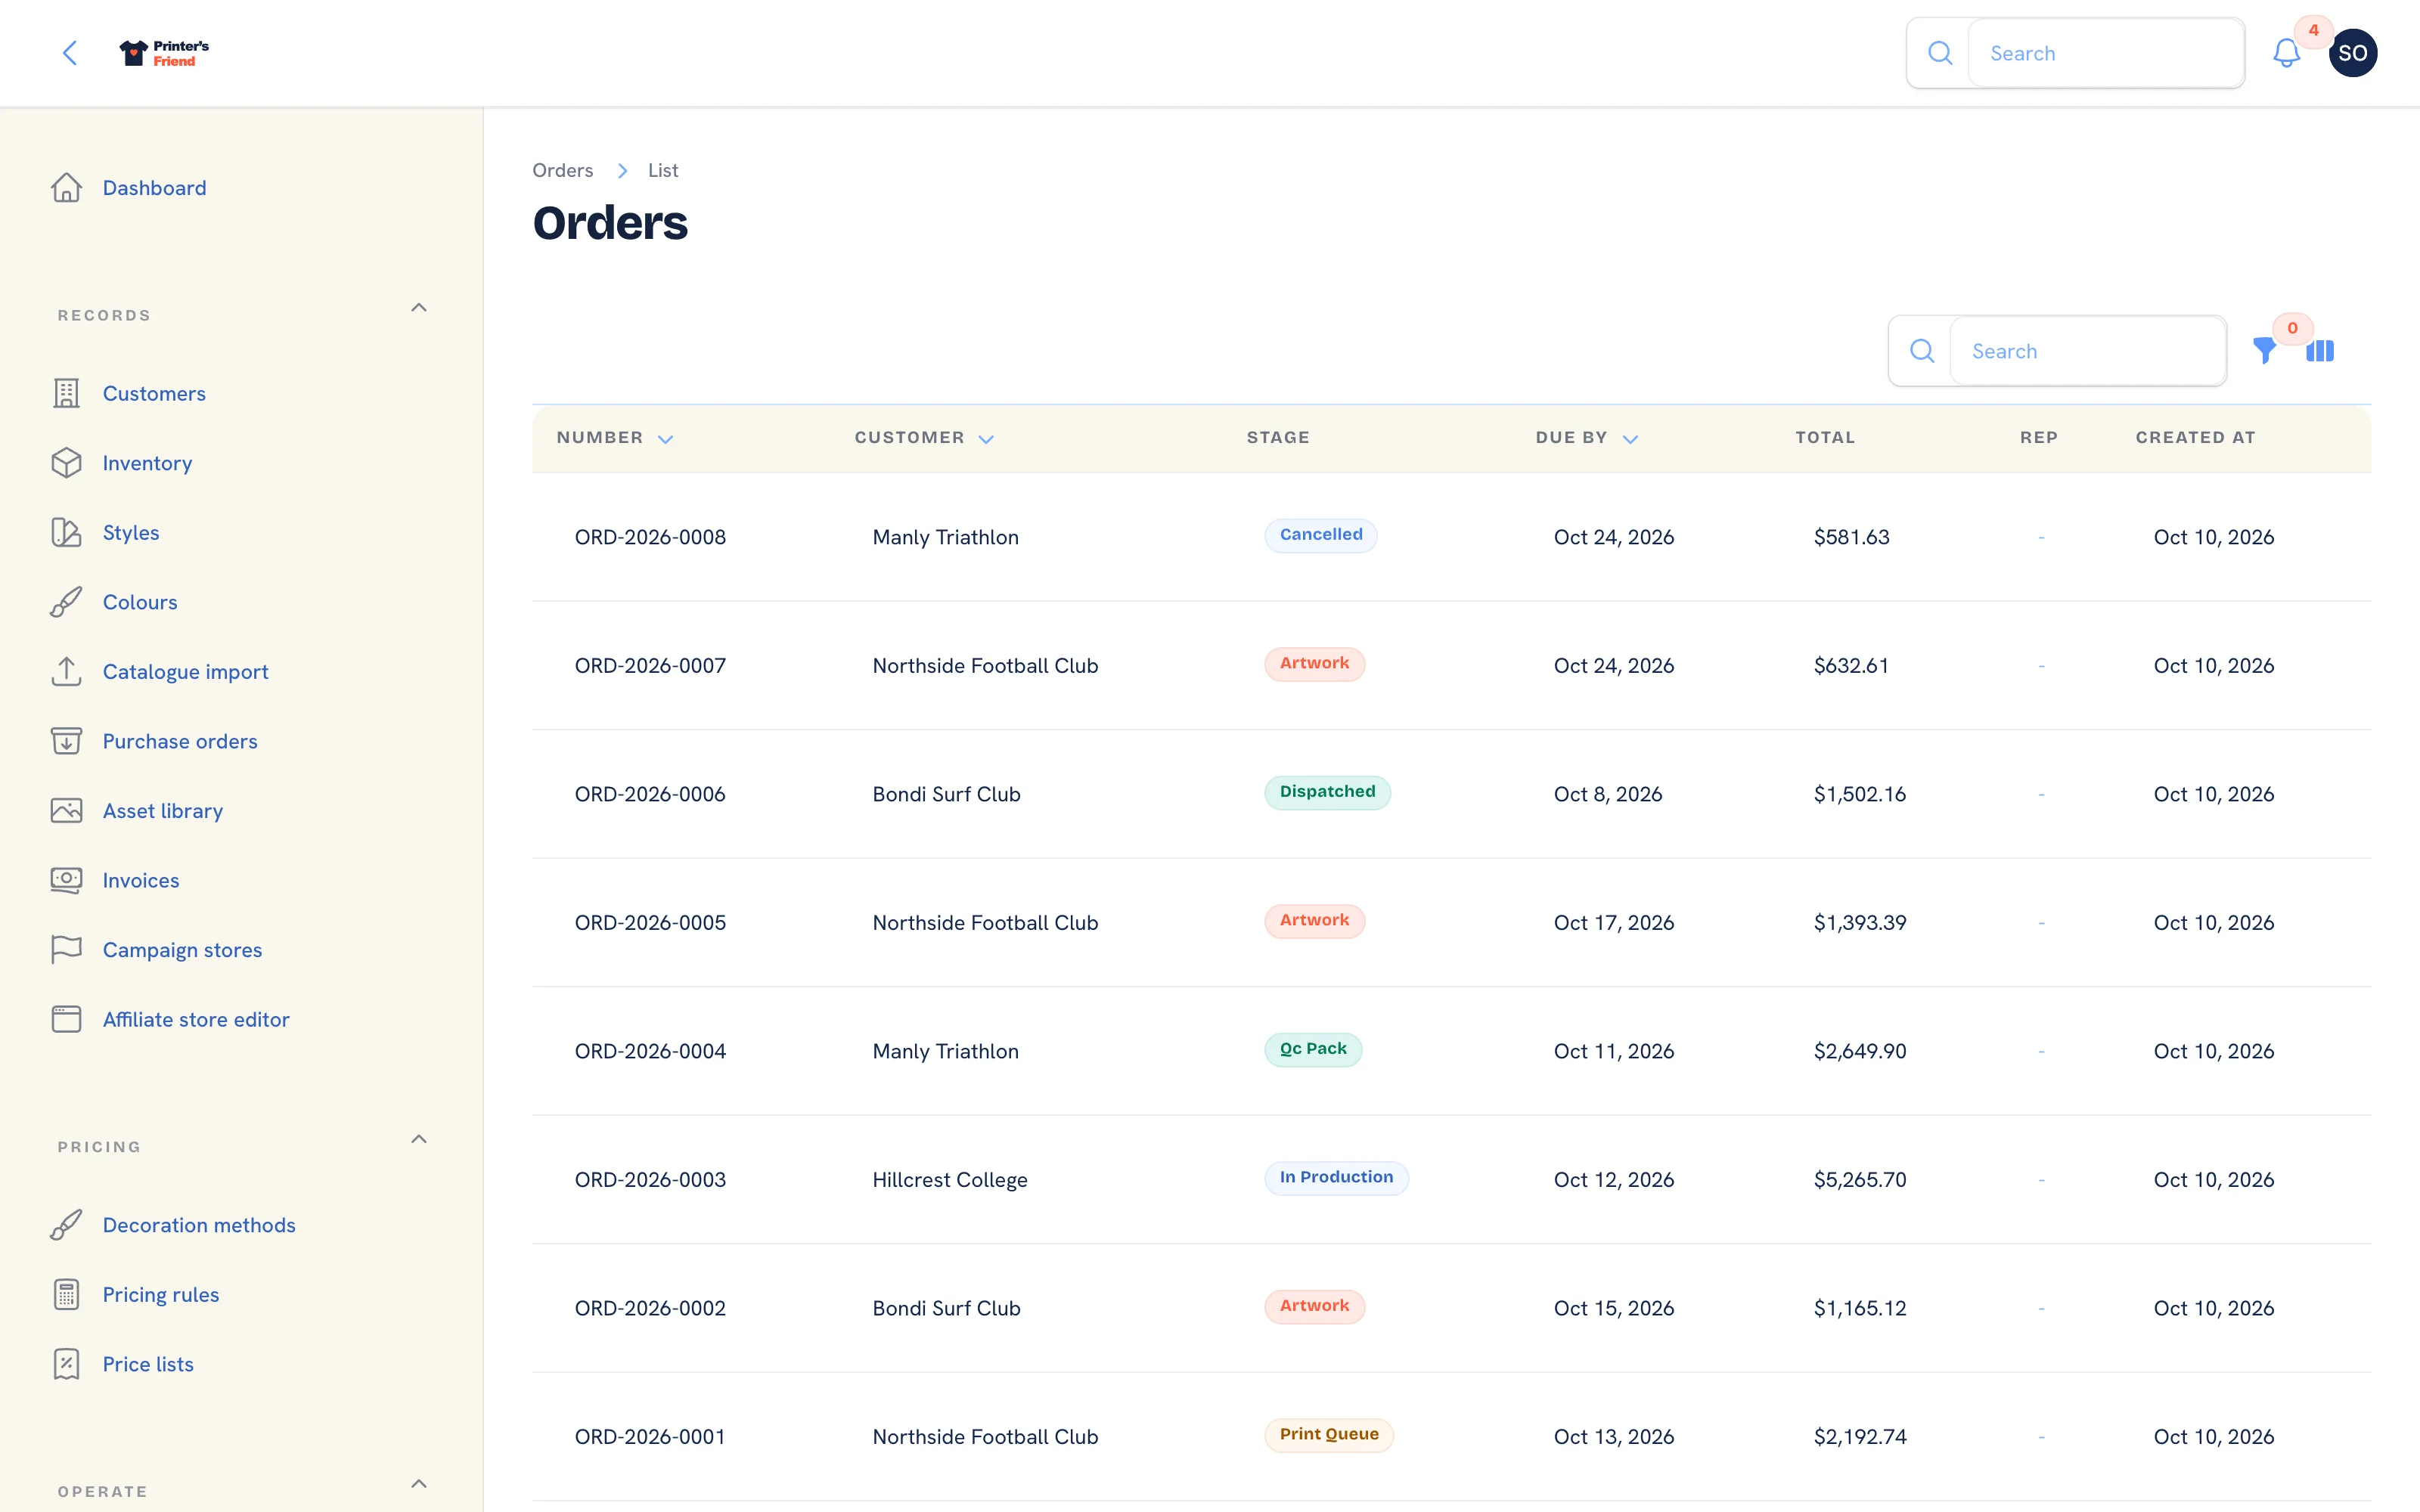Click the Inventory box icon

tap(66, 463)
